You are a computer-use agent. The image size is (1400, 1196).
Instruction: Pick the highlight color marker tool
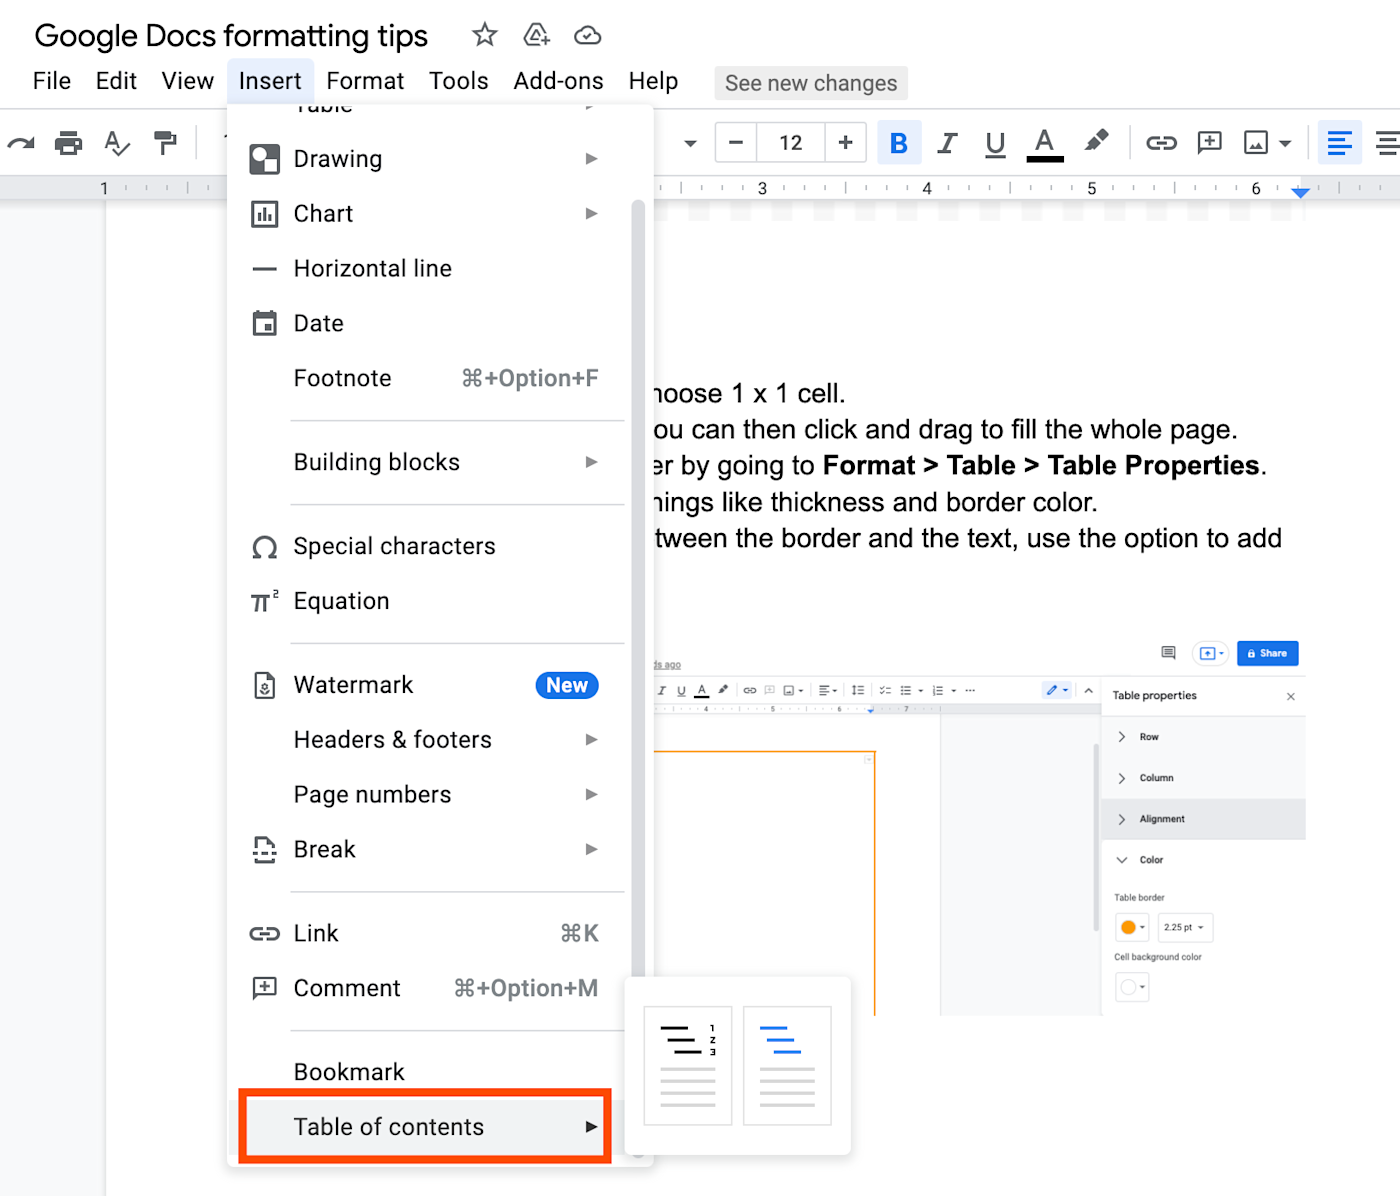[1096, 142]
